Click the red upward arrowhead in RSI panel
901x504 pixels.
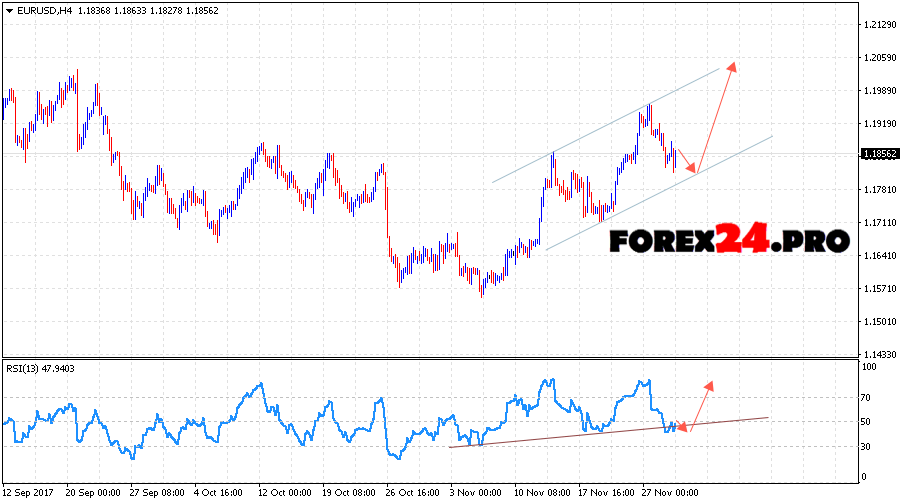pyautogui.click(x=709, y=385)
